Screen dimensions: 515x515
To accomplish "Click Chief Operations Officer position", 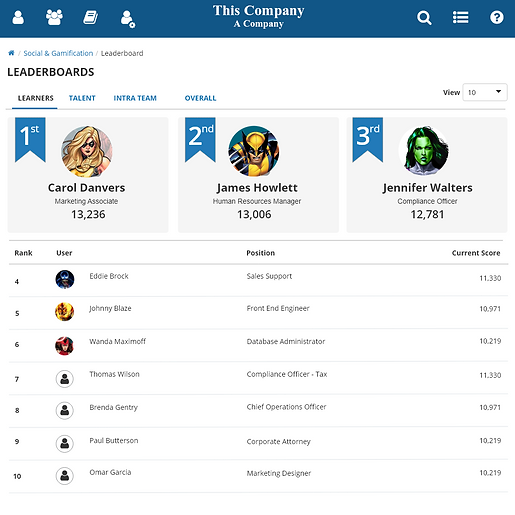I will tap(286, 407).
